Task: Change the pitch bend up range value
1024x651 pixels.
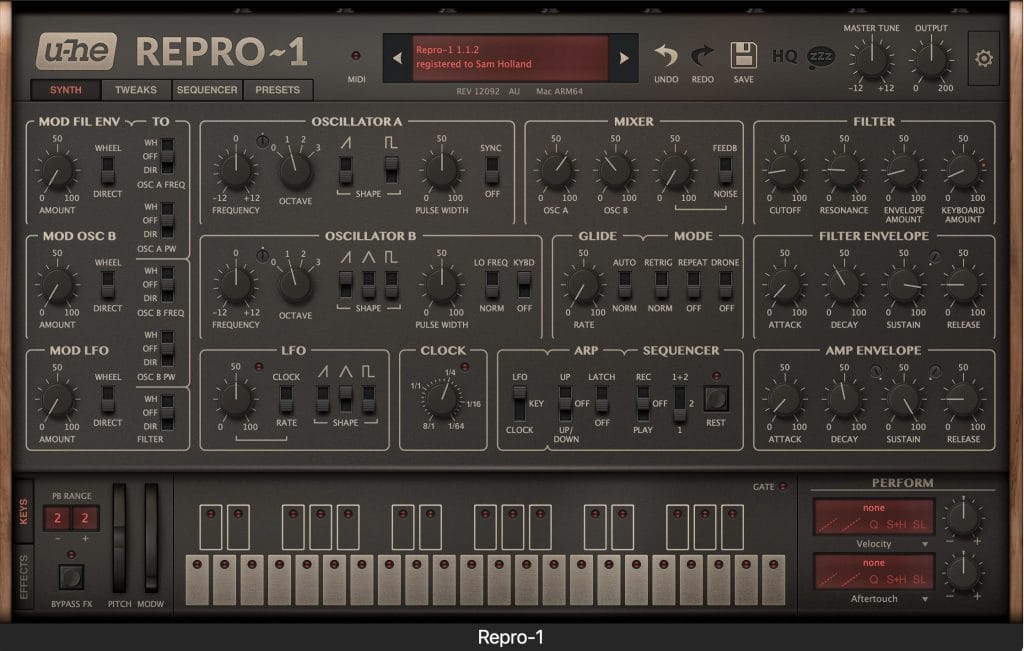Action: [x=85, y=518]
